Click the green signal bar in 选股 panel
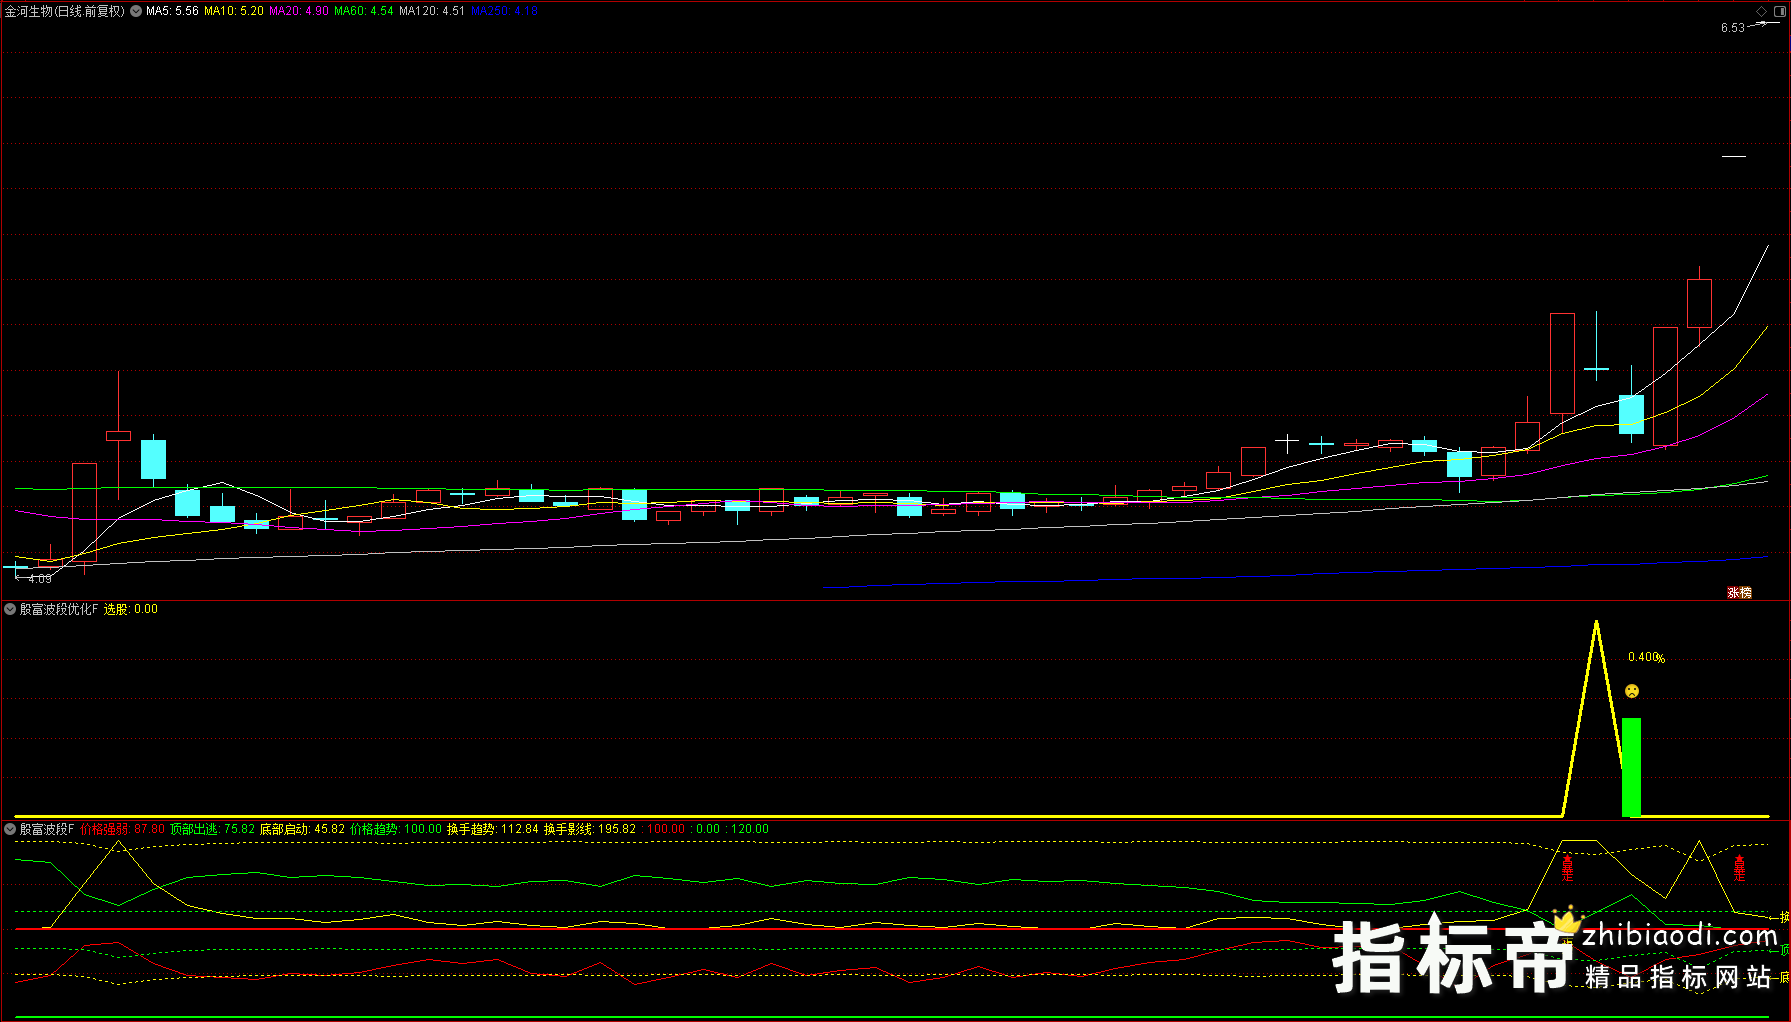1791x1022 pixels. [x=1631, y=767]
